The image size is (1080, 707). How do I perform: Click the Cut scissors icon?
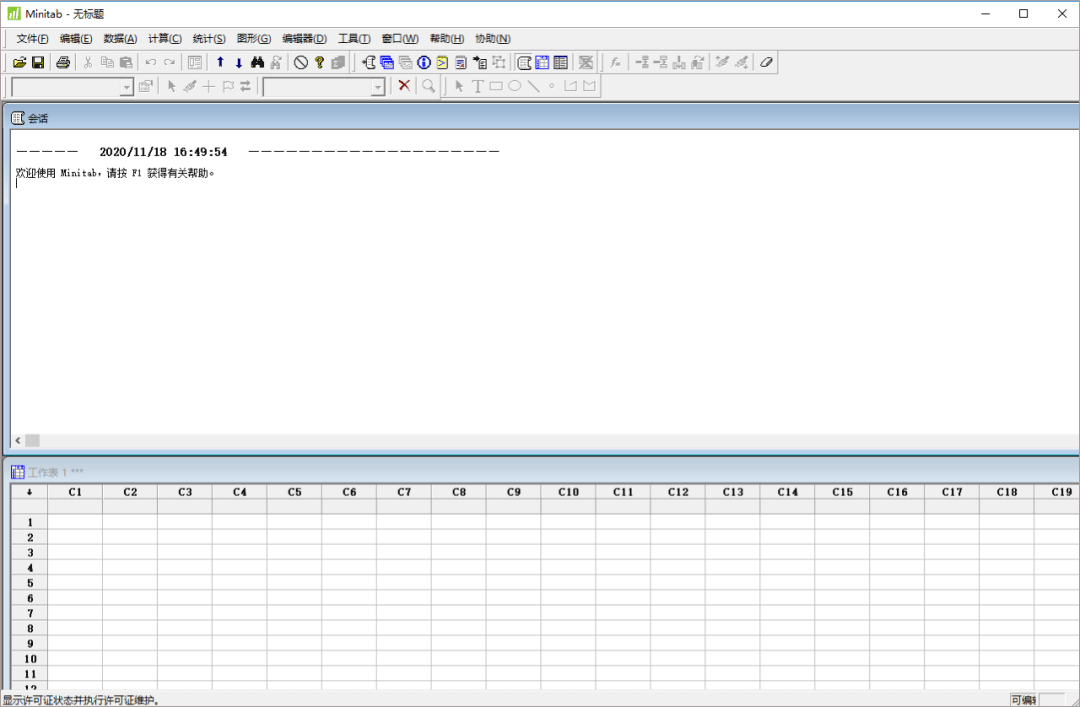click(x=87, y=63)
